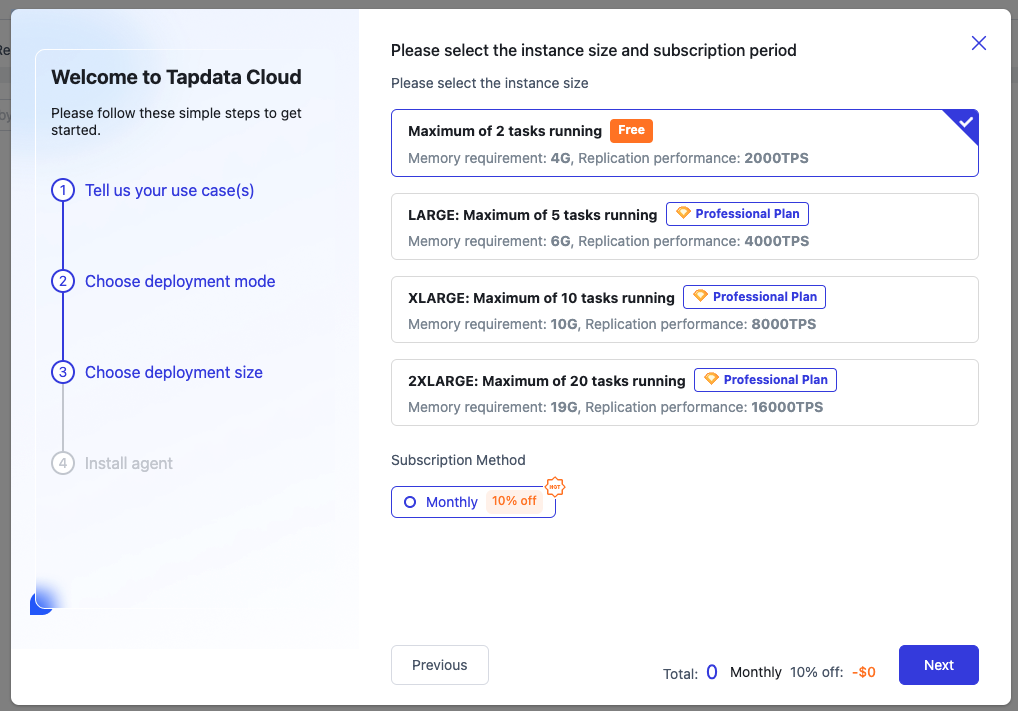Go to Tell us your use case(s) step
Viewport: 1018px width, 711px height.
coord(170,190)
